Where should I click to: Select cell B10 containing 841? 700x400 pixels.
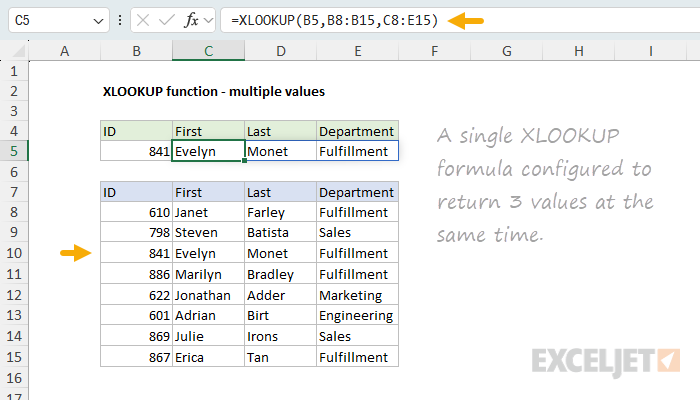tap(137, 253)
